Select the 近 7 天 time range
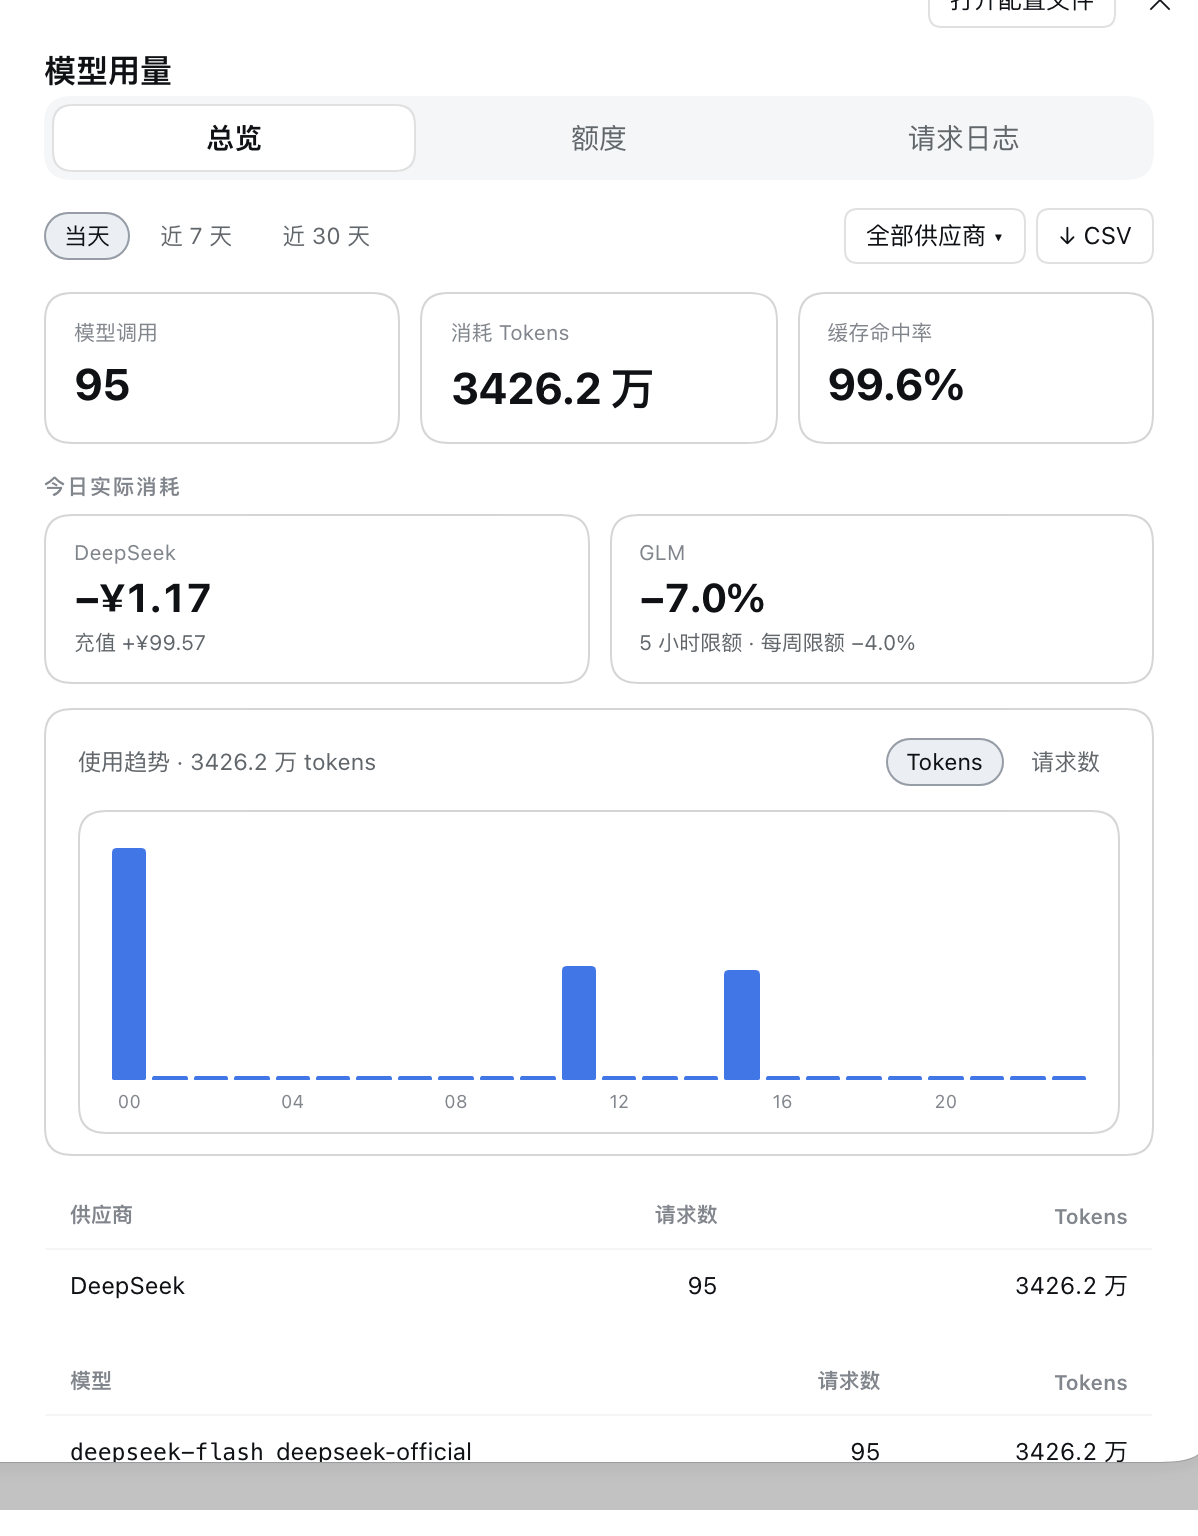The height and width of the screenshot is (1536, 1198). [196, 236]
